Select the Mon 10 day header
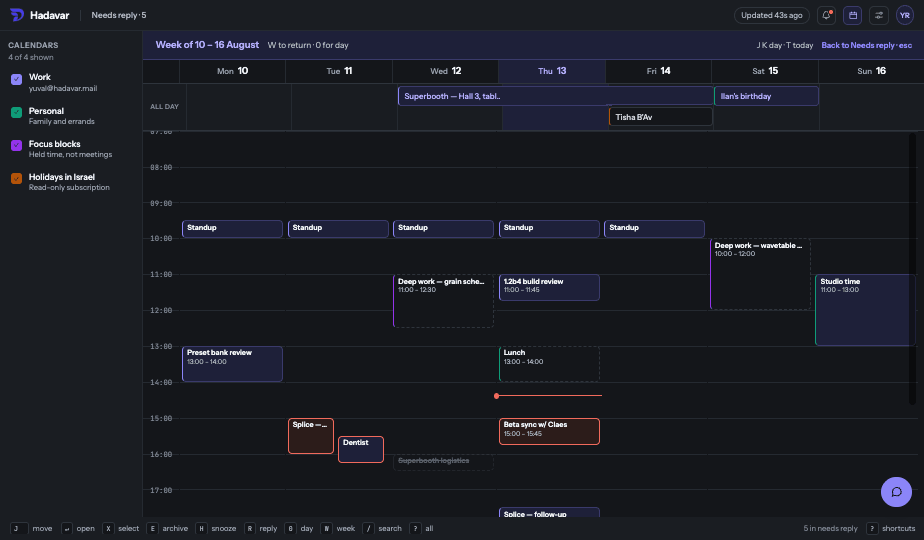Image resolution: width=924 pixels, height=540 pixels. [232, 71]
